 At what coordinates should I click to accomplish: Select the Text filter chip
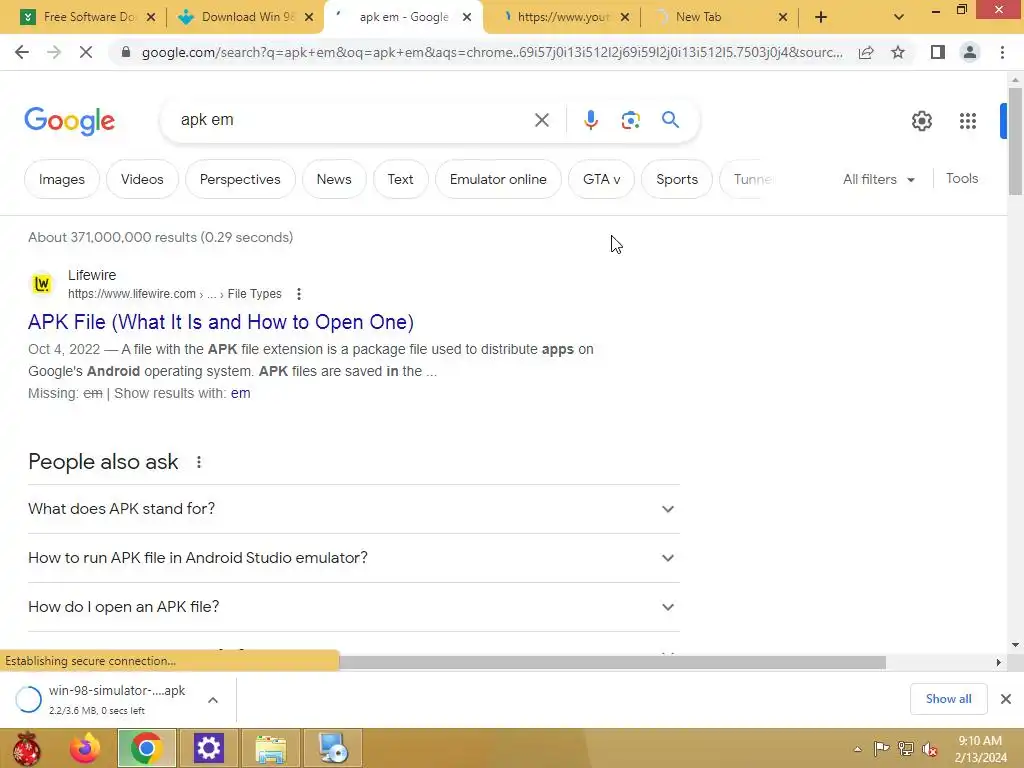[400, 179]
